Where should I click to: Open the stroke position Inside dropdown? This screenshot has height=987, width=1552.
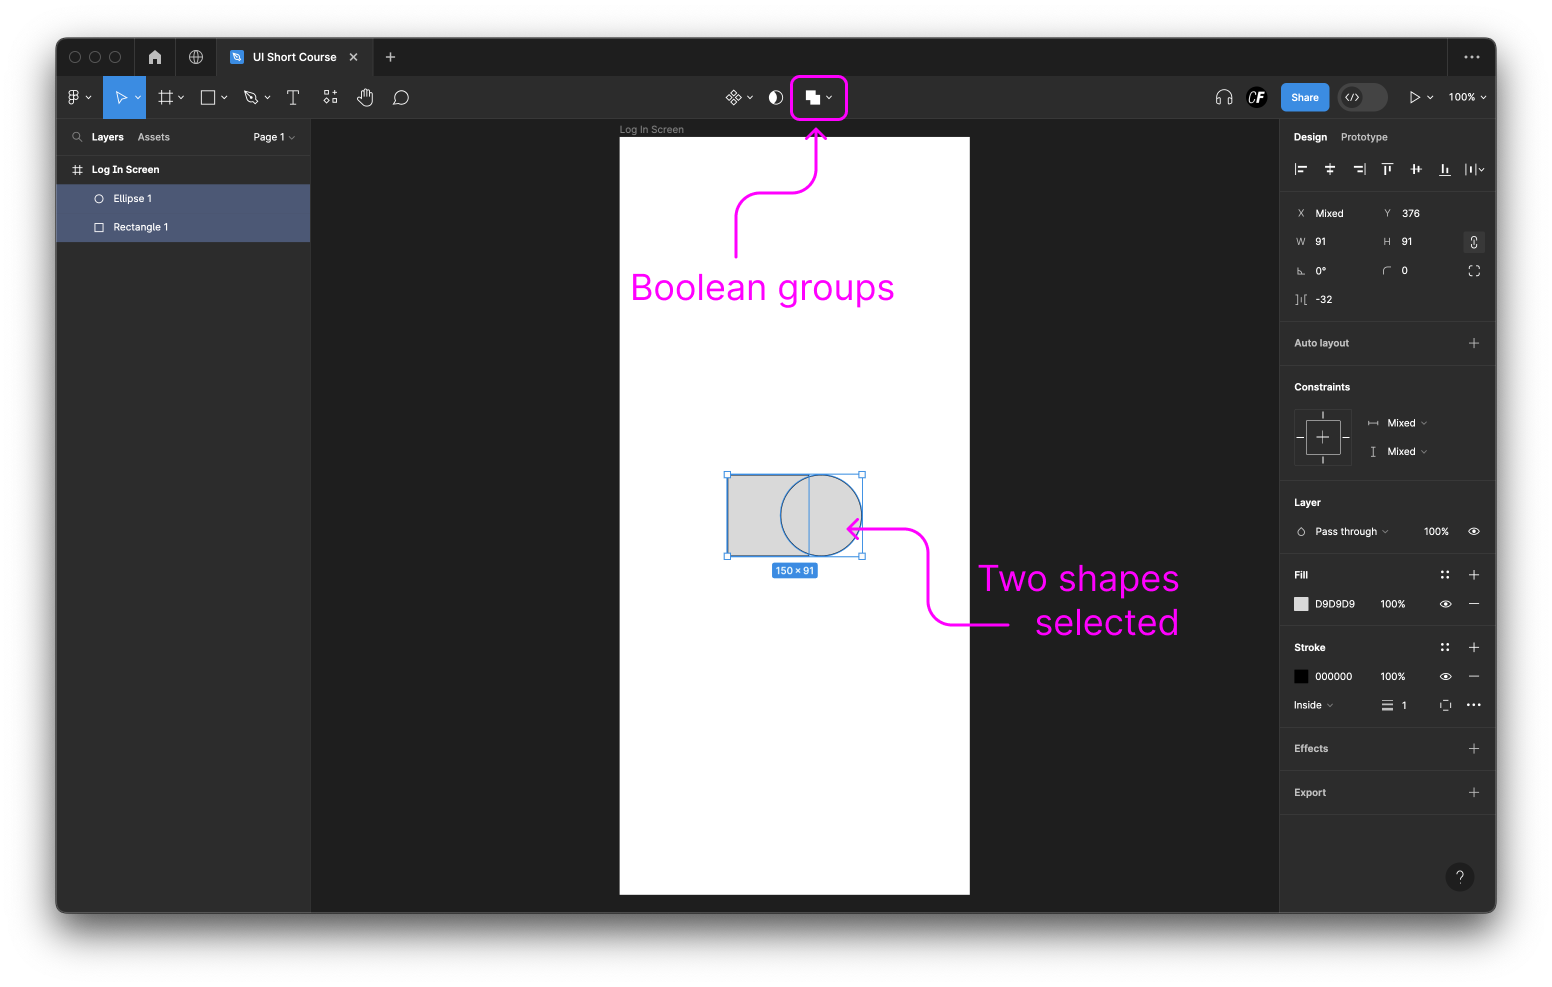1313,705
